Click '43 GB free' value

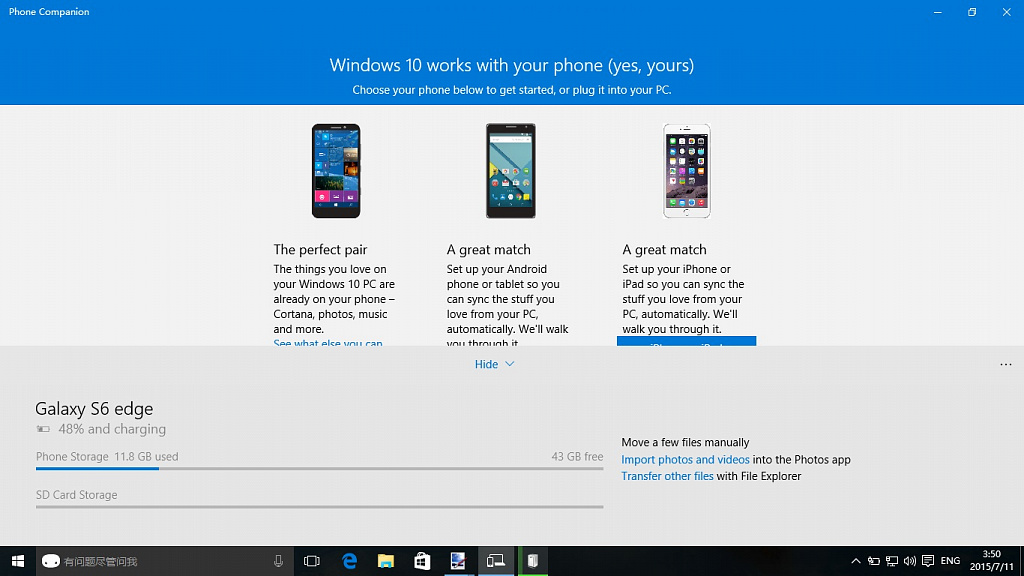[x=577, y=456]
